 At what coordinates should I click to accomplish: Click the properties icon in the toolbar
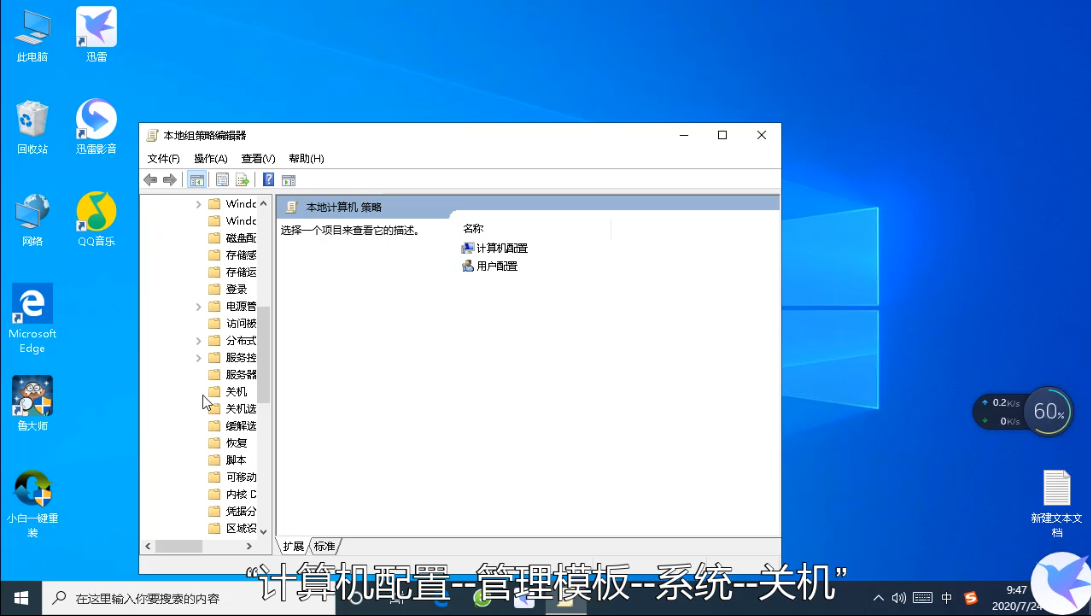221,179
